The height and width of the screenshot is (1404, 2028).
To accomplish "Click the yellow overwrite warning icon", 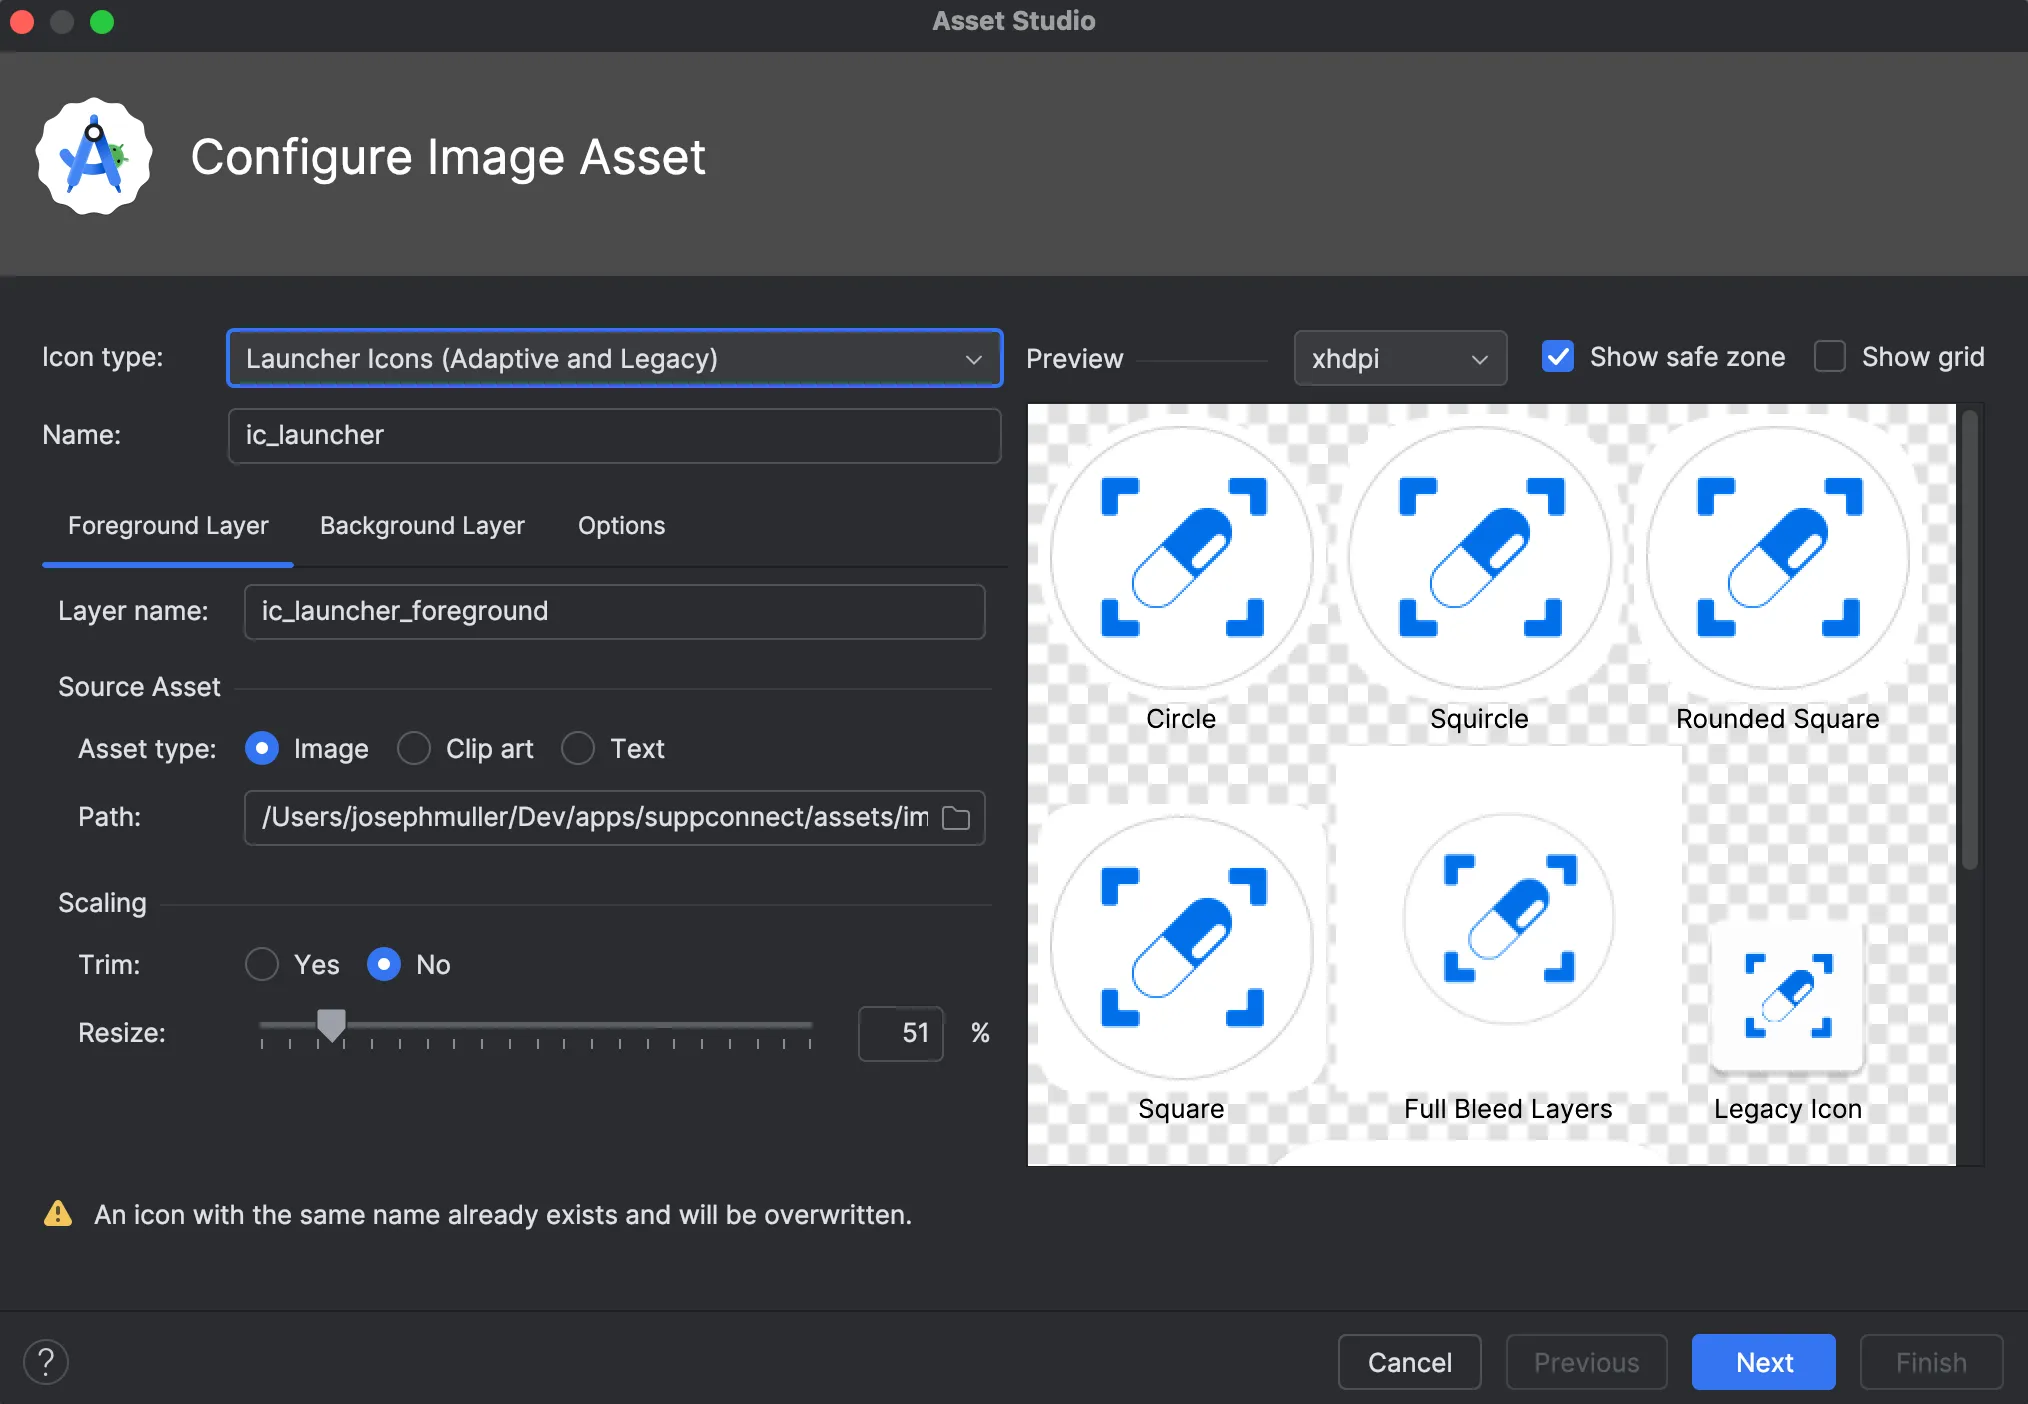I will (x=58, y=1214).
